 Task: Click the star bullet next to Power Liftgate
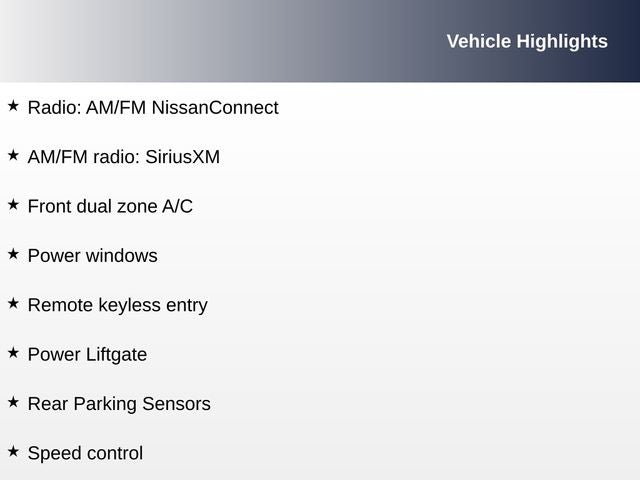(x=13, y=353)
